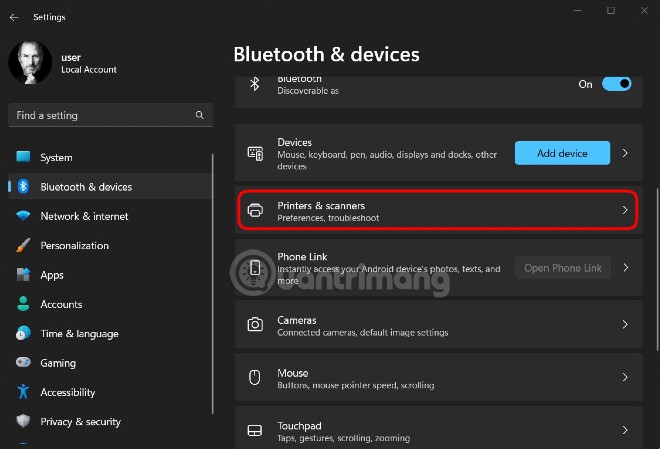
Task: Click the 'Discoverable as' text
Action: (x=308, y=90)
